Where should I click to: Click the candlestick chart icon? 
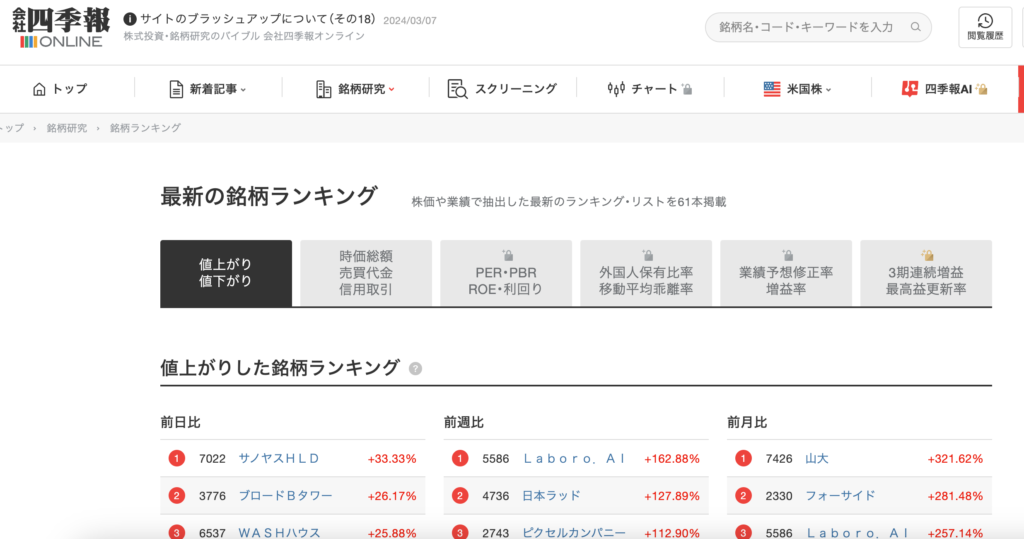[616, 89]
